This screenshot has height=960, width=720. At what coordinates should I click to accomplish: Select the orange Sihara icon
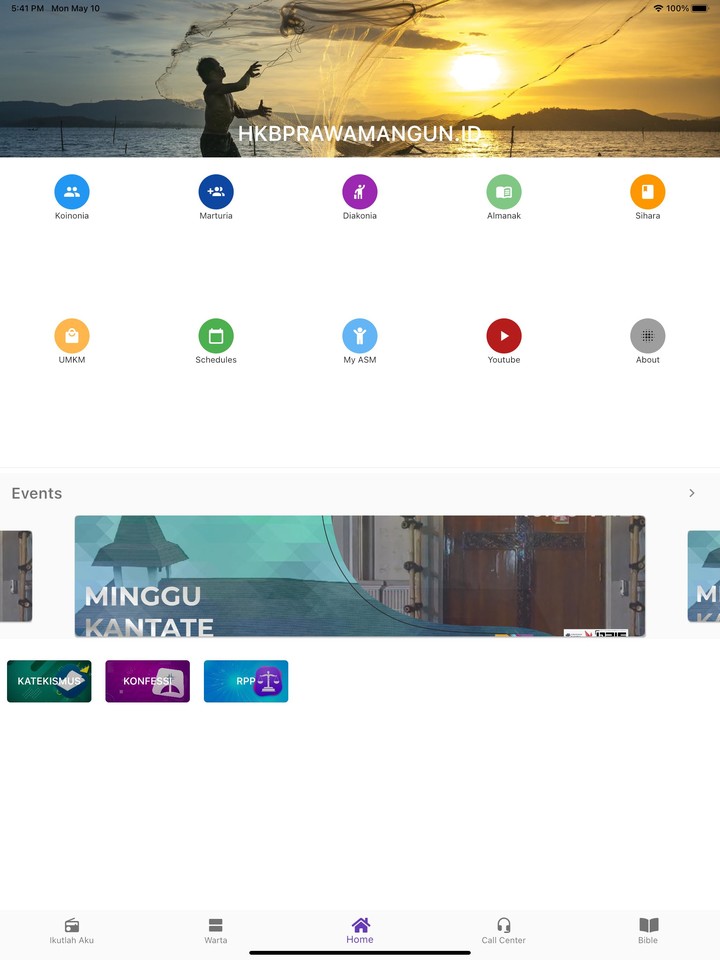[x=648, y=192]
